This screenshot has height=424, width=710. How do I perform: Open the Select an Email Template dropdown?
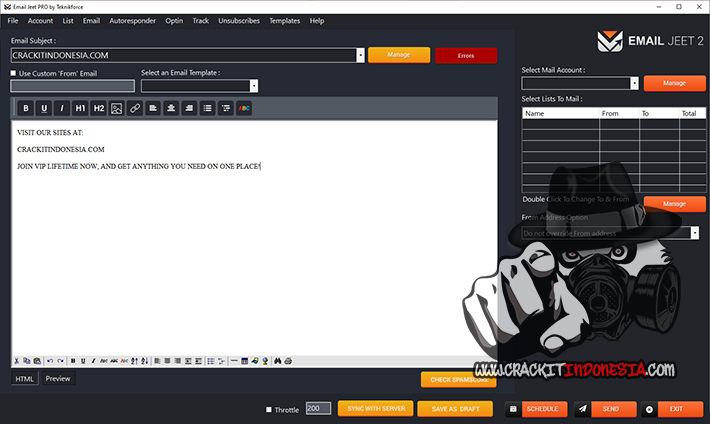tap(254, 86)
